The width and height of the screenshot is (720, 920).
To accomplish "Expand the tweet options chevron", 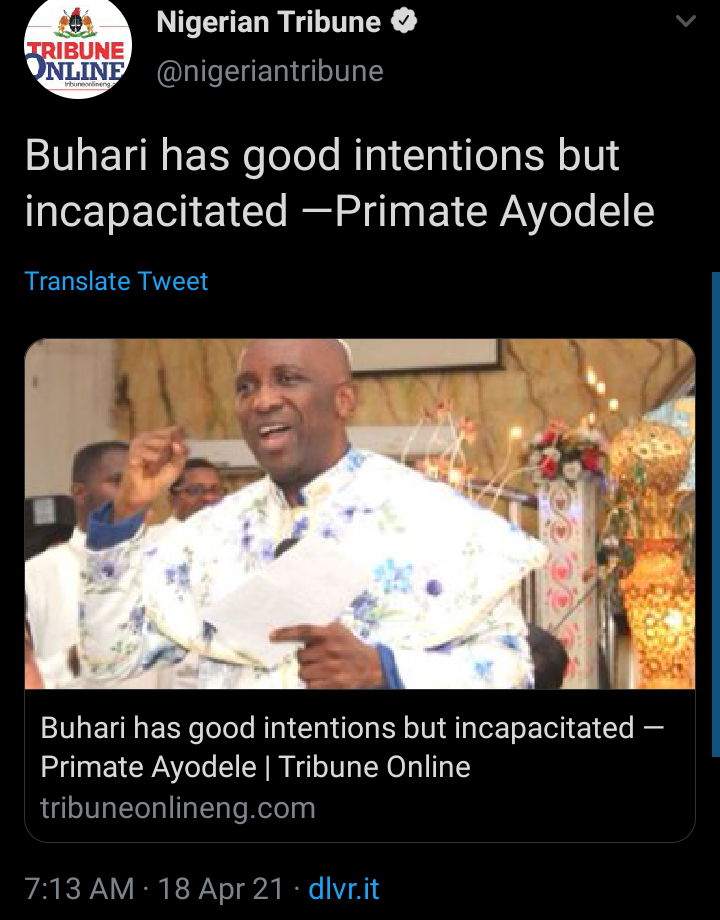I will tap(685, 22).
